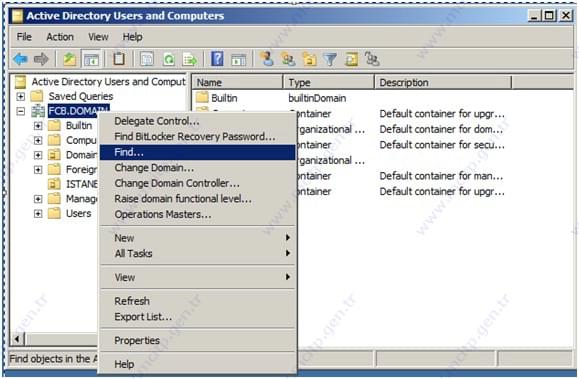Click the builtinDomain type cell
The height and width of the screenshot is (379, 579).
coord(317,98)
